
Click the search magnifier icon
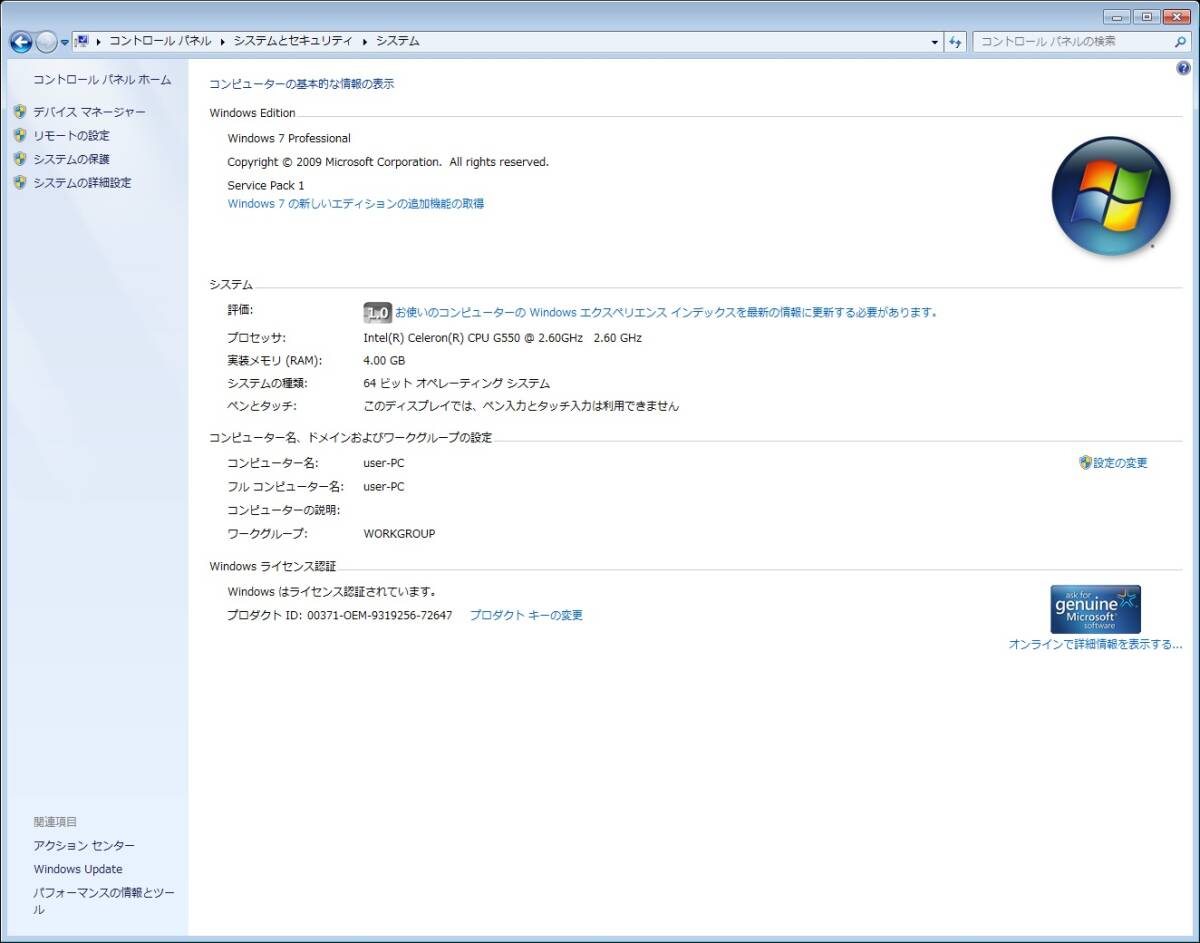click(x=1180, y=42)
